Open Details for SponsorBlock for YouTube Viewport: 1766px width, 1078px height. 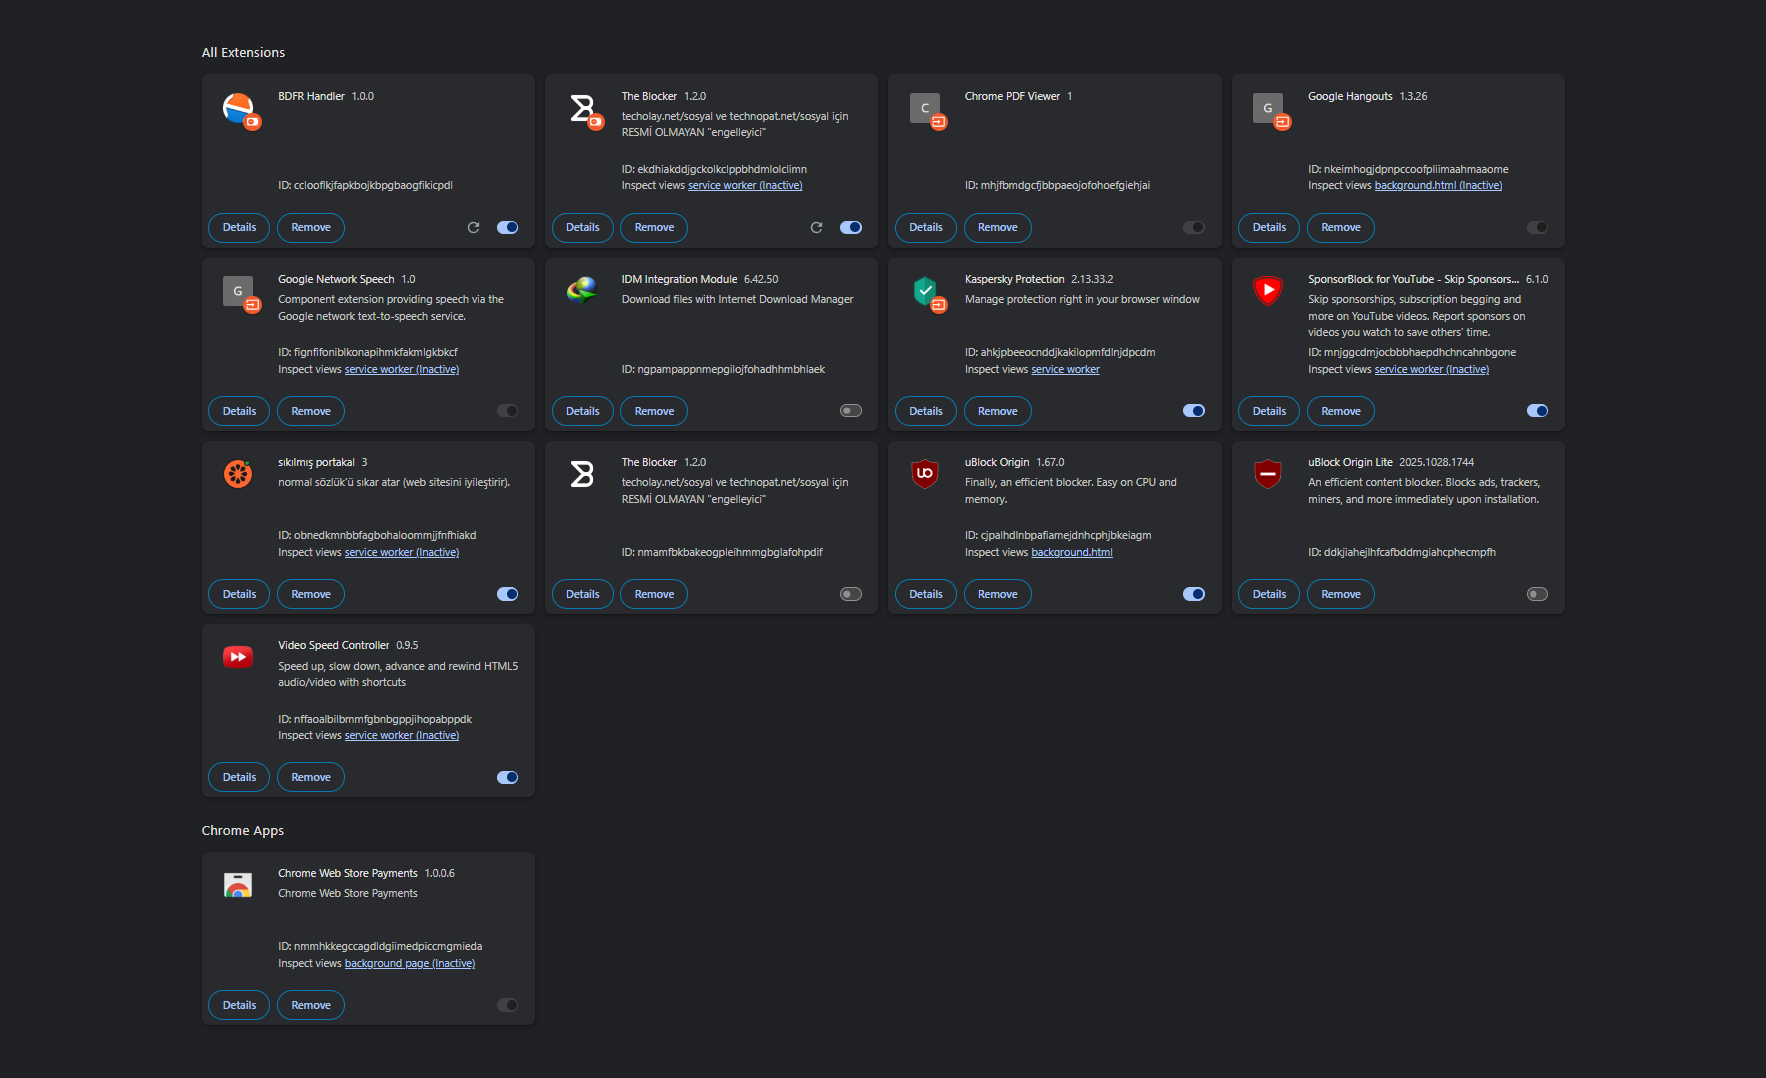[1269, 411]
